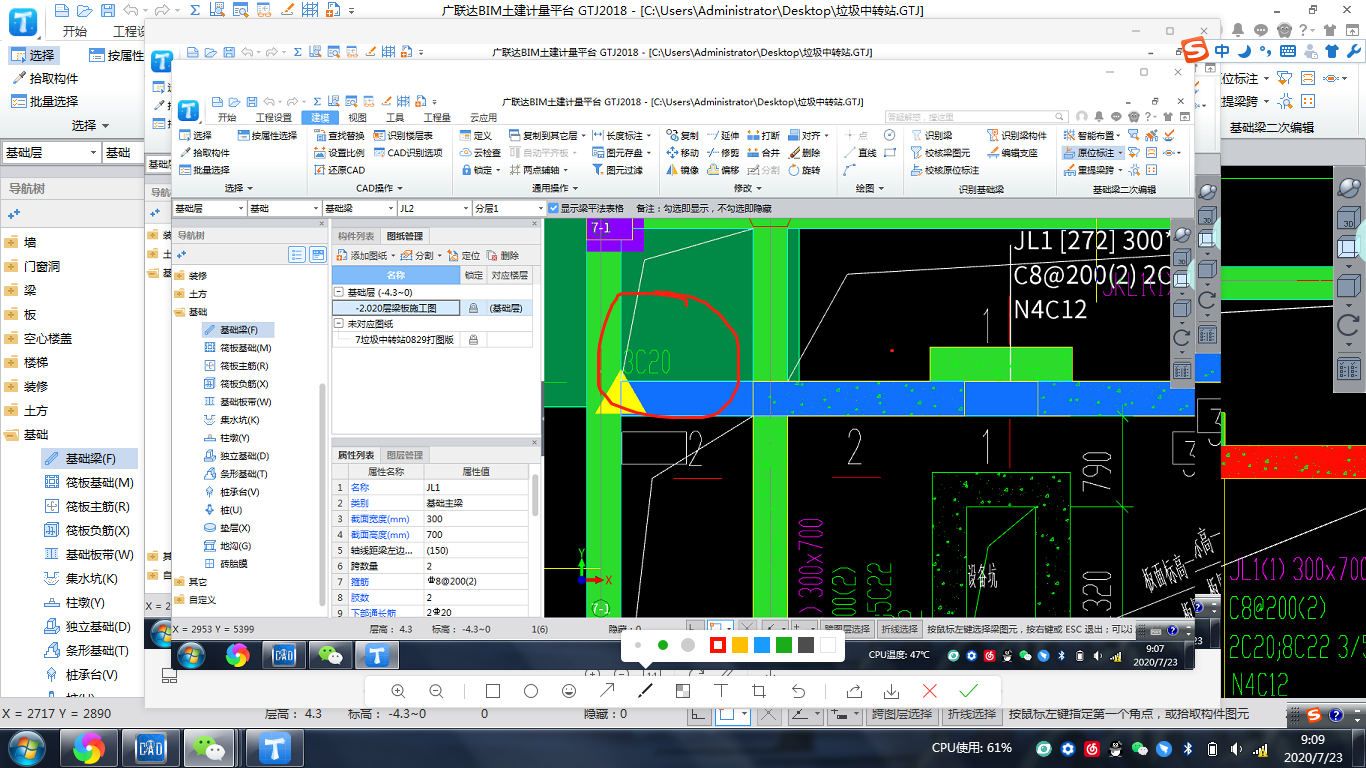Open the 工程量 ribbon tab

pos(437,117)
